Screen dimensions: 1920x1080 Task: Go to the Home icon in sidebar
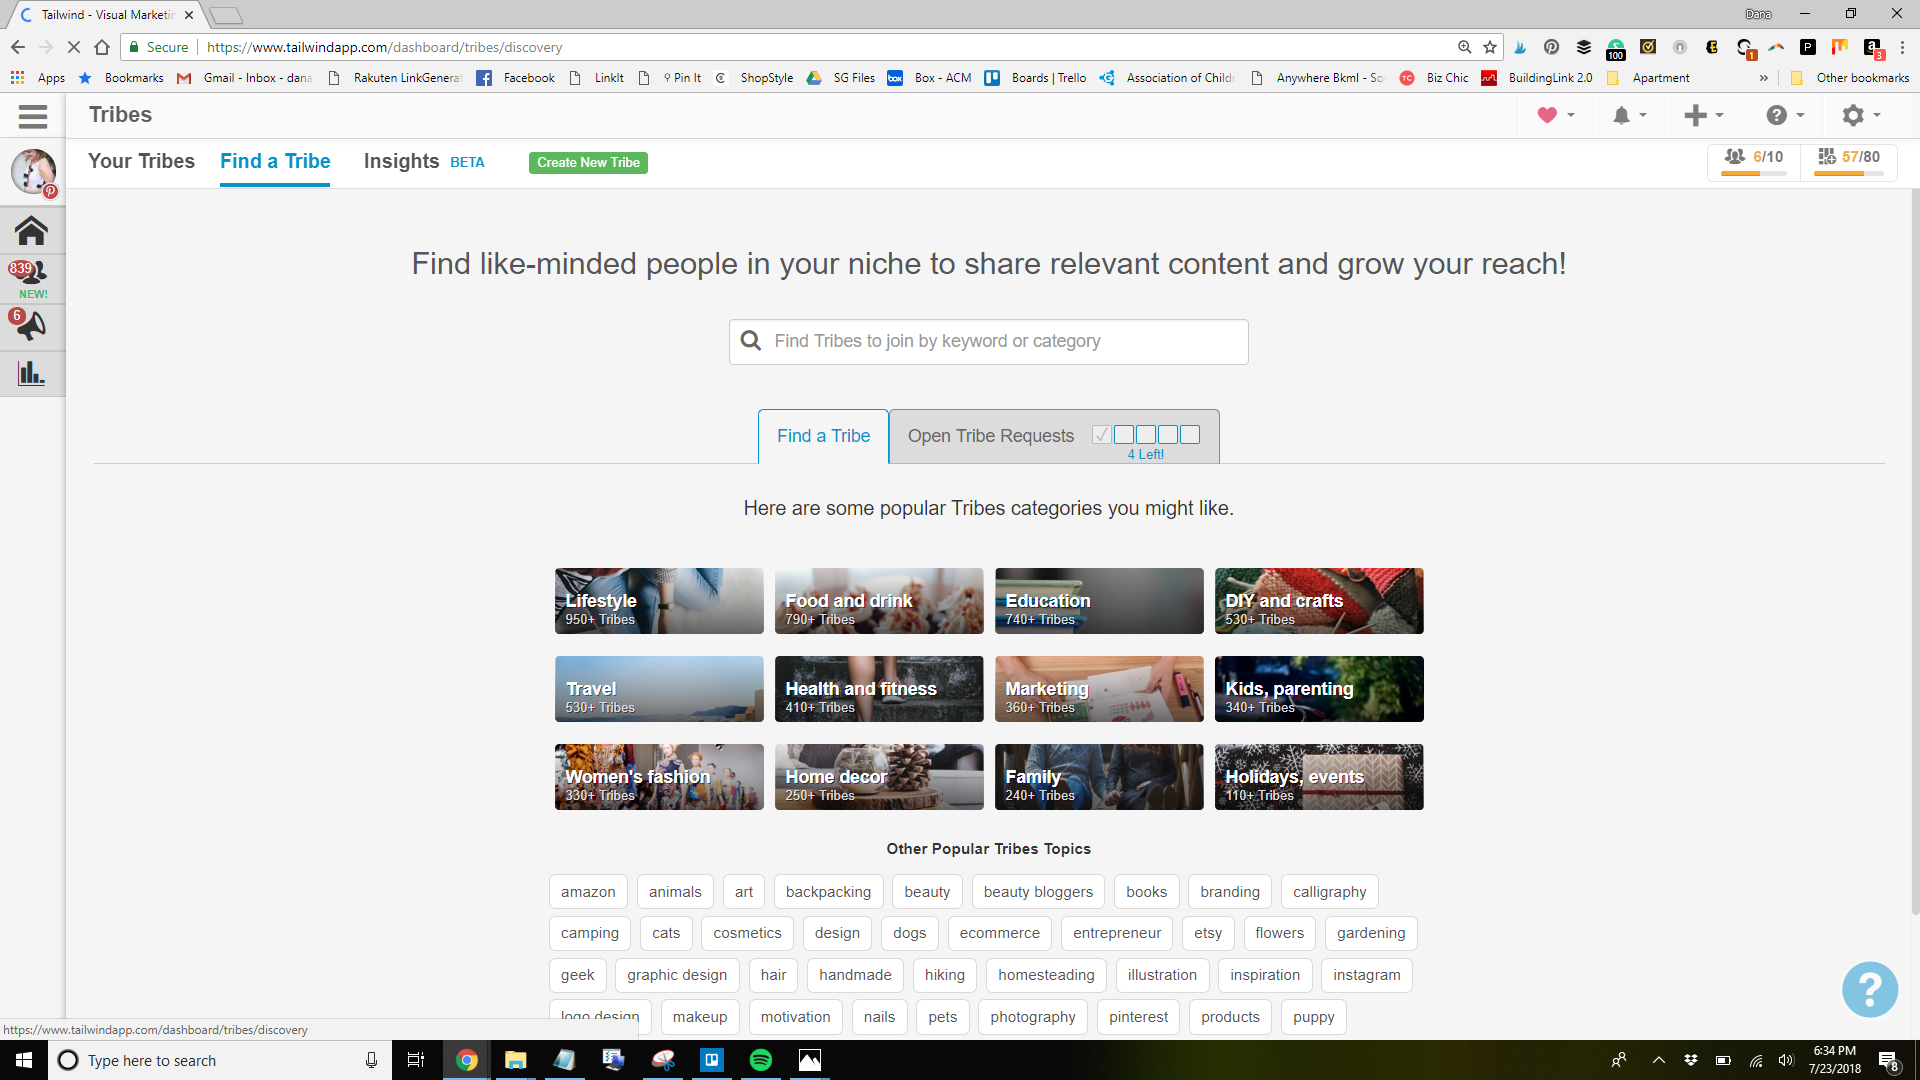pyautogui.click(x=32, y=231)
